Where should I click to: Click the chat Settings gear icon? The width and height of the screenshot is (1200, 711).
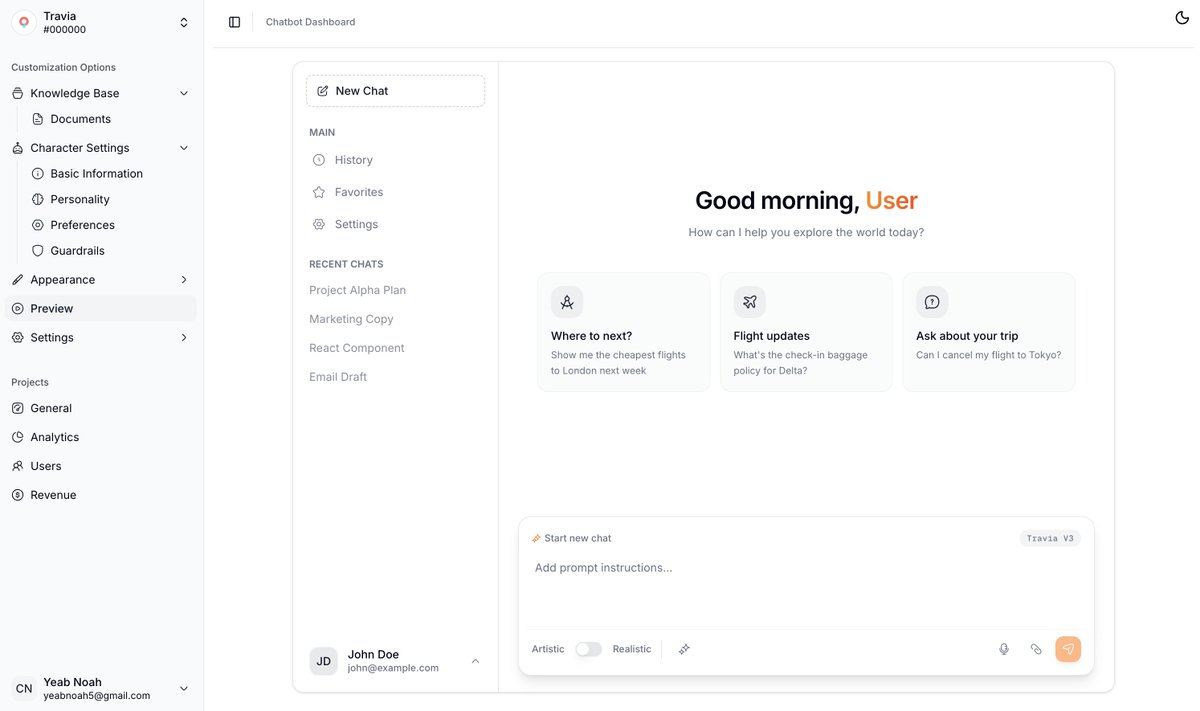tap(319, 224)
